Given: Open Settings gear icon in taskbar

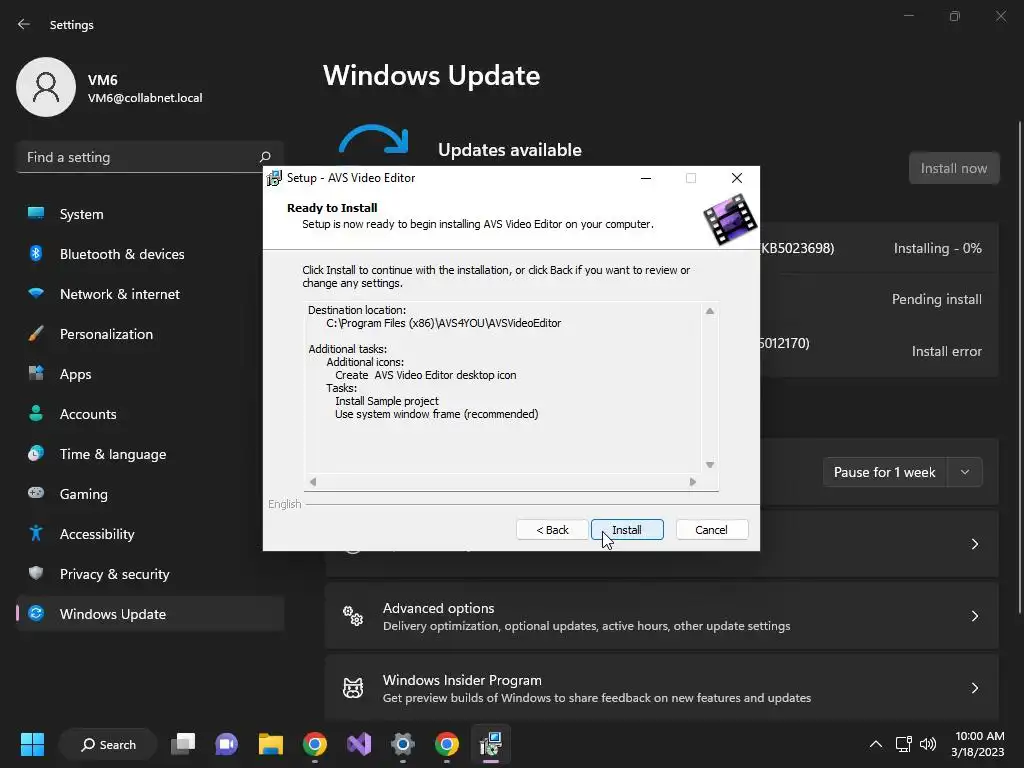Looking at the screenshot, I should pyautogui.click(x=402, y=744).
